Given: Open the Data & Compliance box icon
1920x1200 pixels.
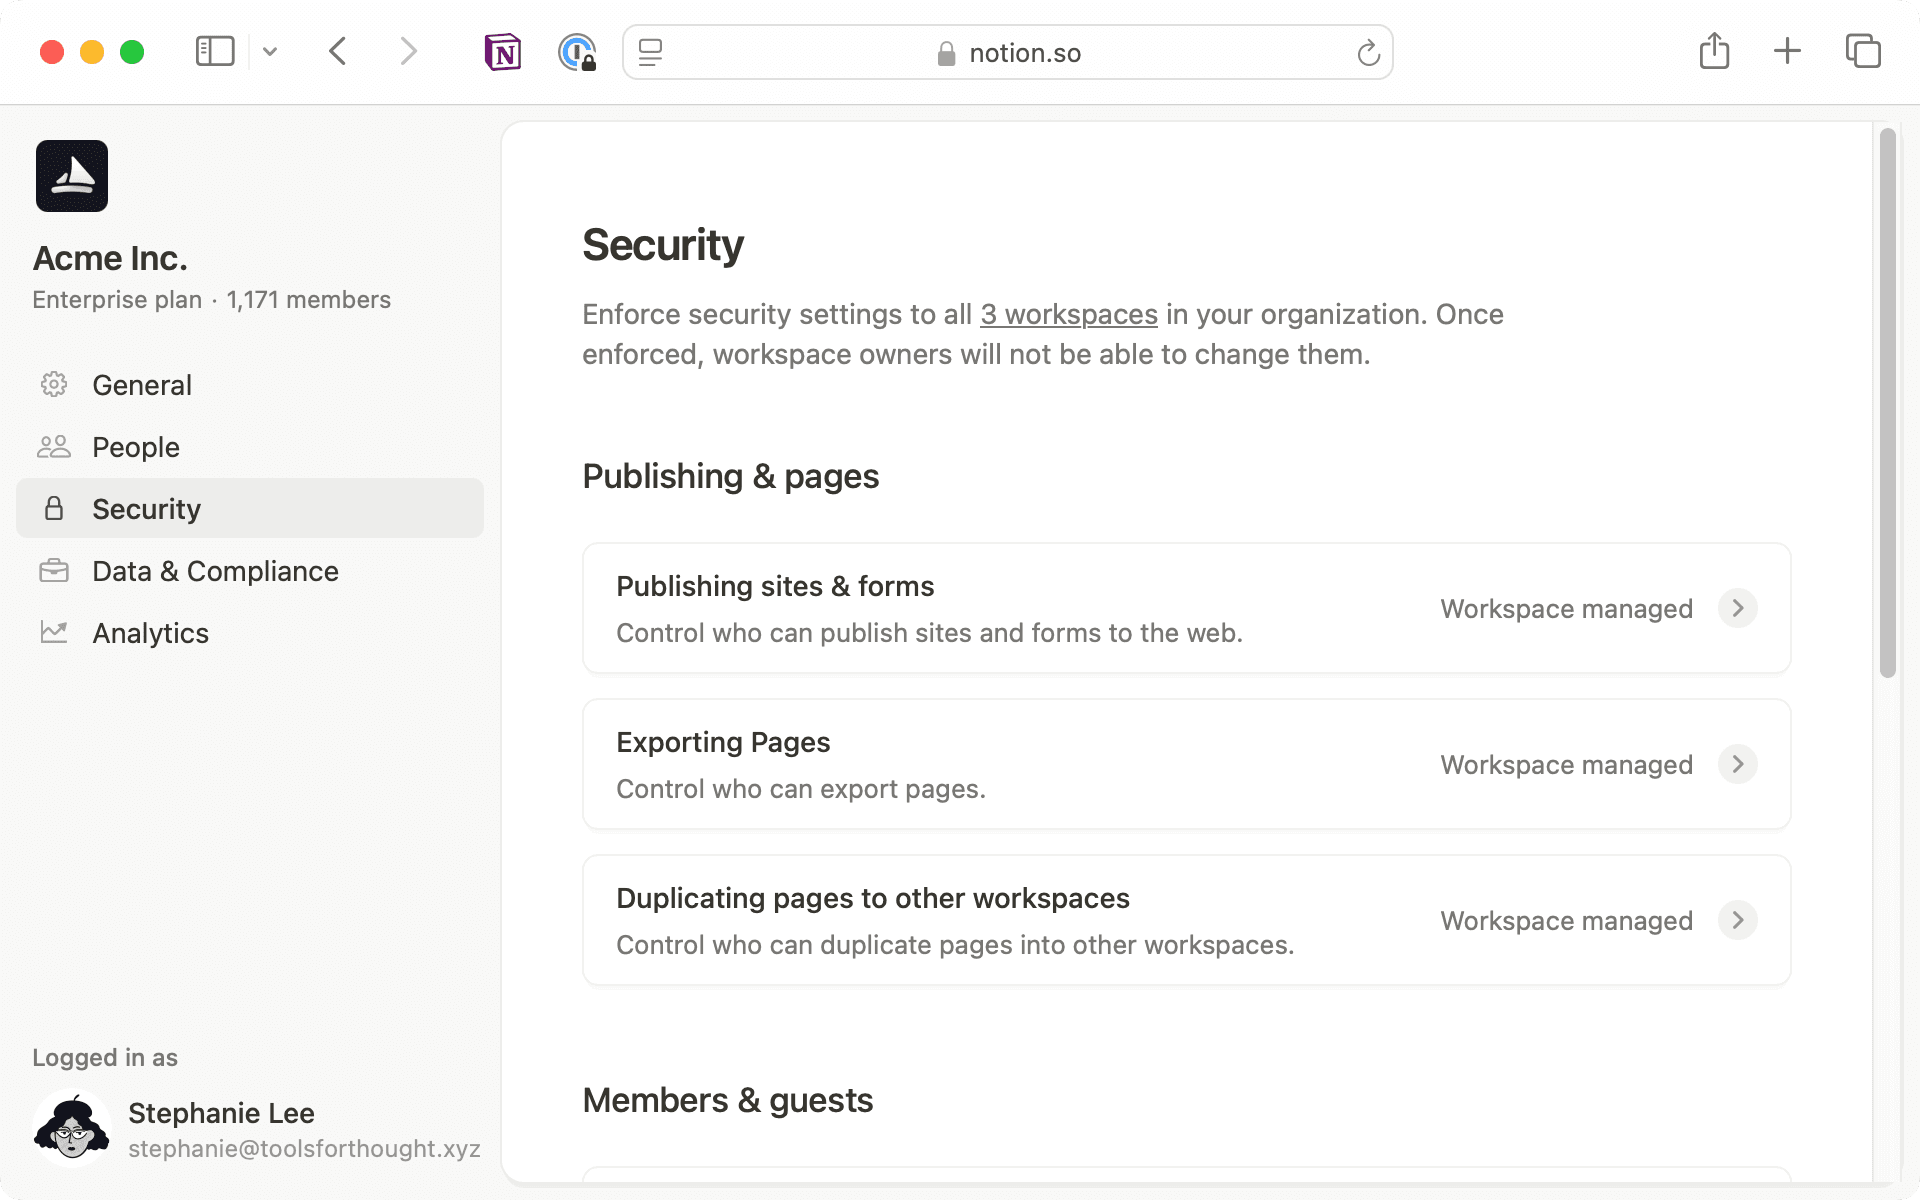Looking at the screenshot, I should click(54, 570).
